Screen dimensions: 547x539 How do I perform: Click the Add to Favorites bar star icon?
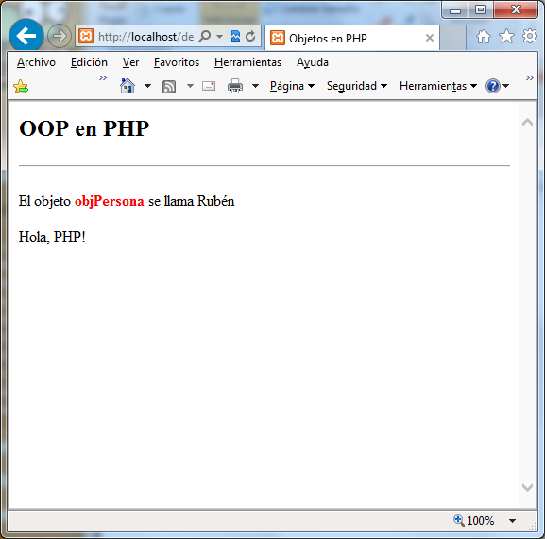tap(21, 86)
